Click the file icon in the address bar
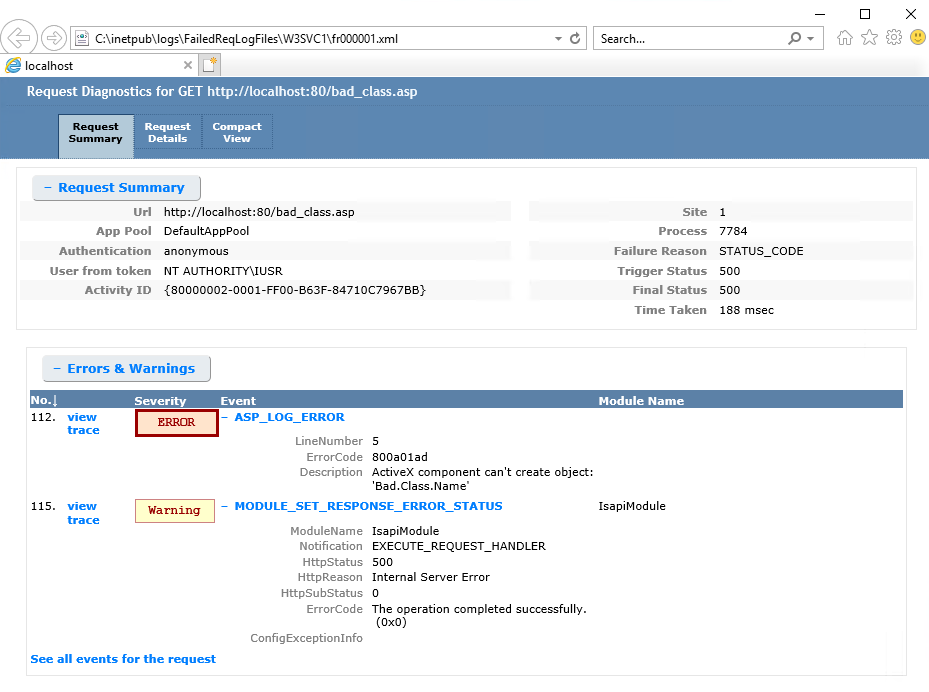 point(82,39)
